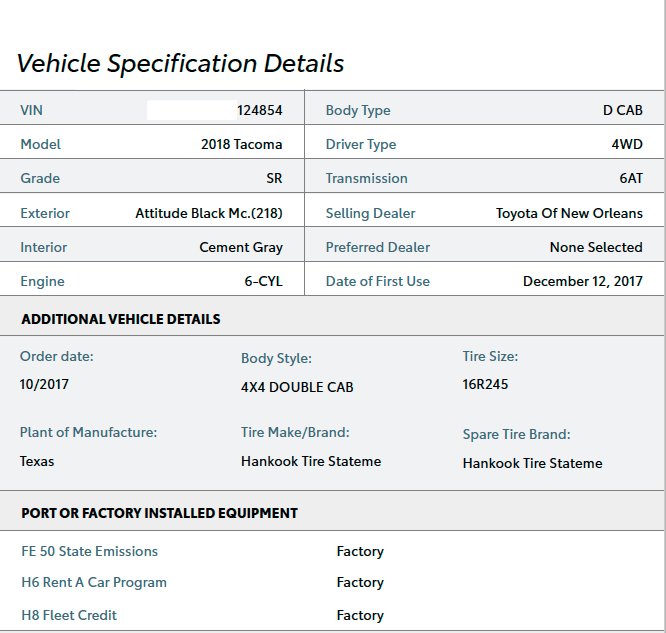
Task: Select the VIN number 124854
Action: (260, 110)
